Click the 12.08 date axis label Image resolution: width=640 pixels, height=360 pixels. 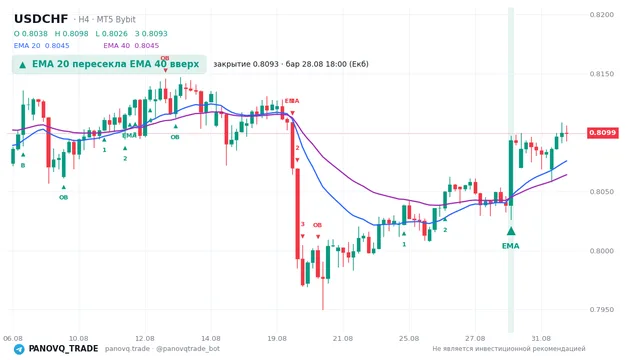(x=144, y=338)
